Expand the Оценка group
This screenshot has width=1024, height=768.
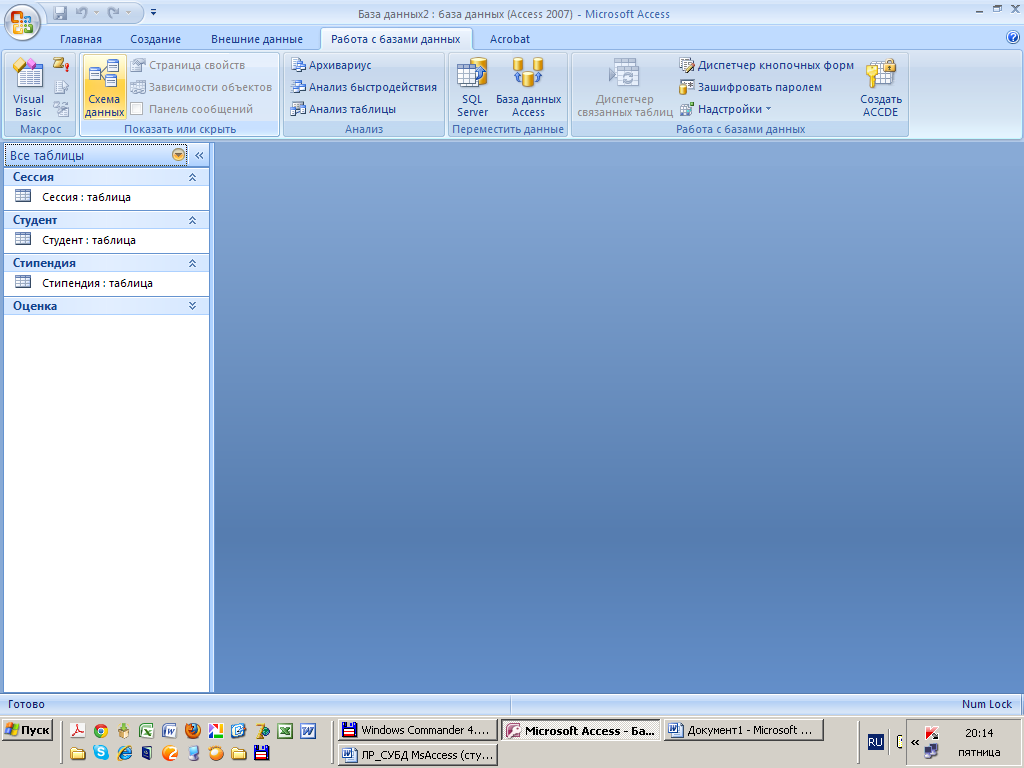192,306
